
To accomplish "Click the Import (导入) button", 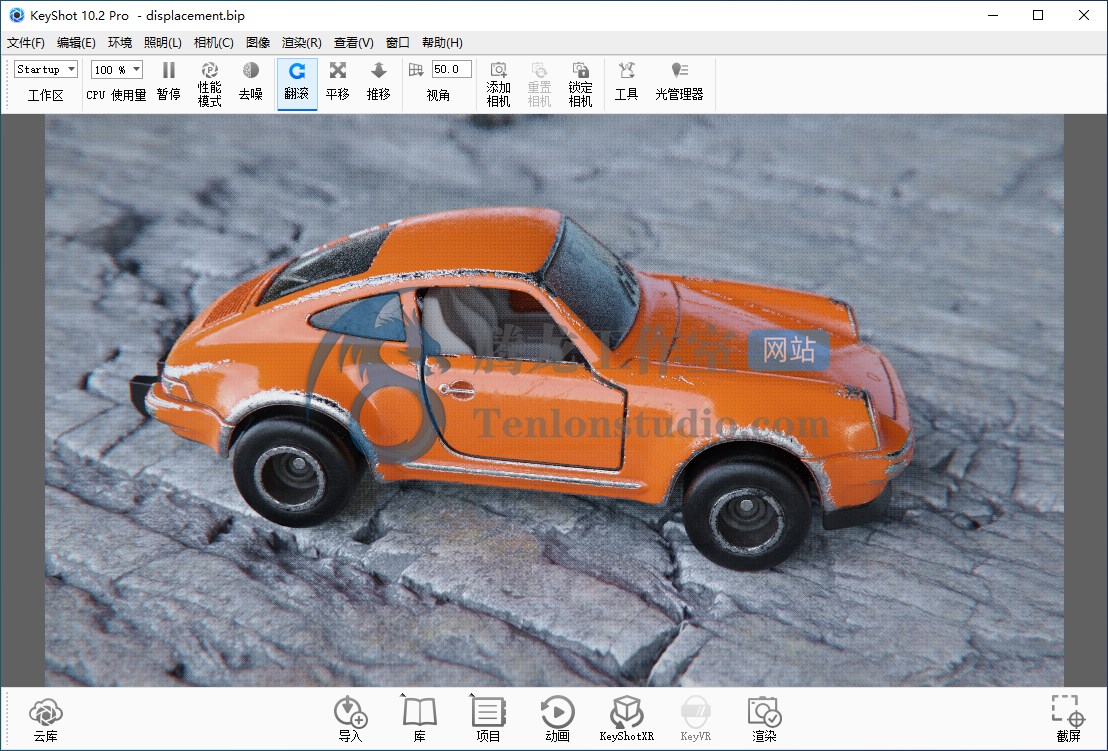I will [350, 719].
